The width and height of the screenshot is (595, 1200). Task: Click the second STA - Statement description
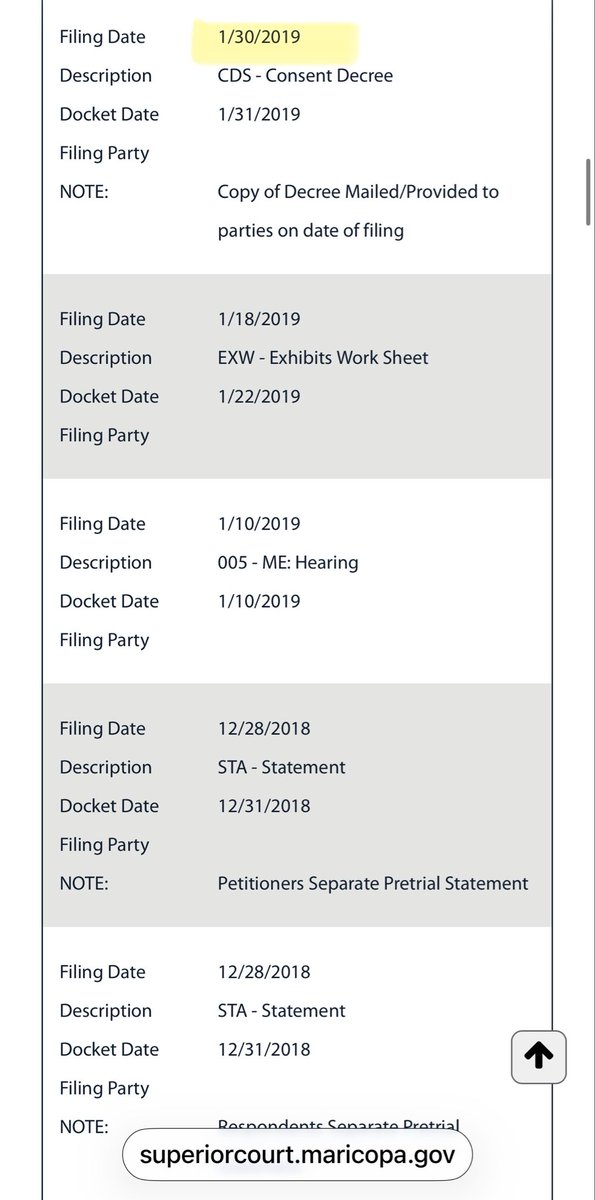(281, 1010)
